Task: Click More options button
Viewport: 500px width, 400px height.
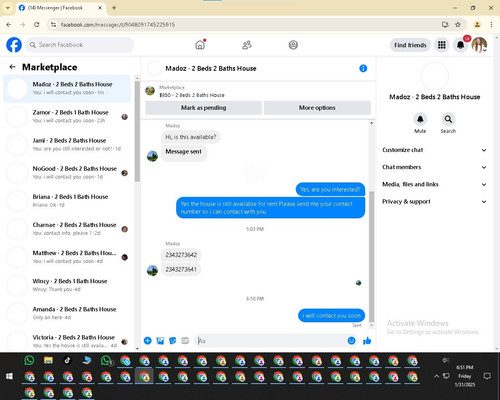Action: coord(317,108)
